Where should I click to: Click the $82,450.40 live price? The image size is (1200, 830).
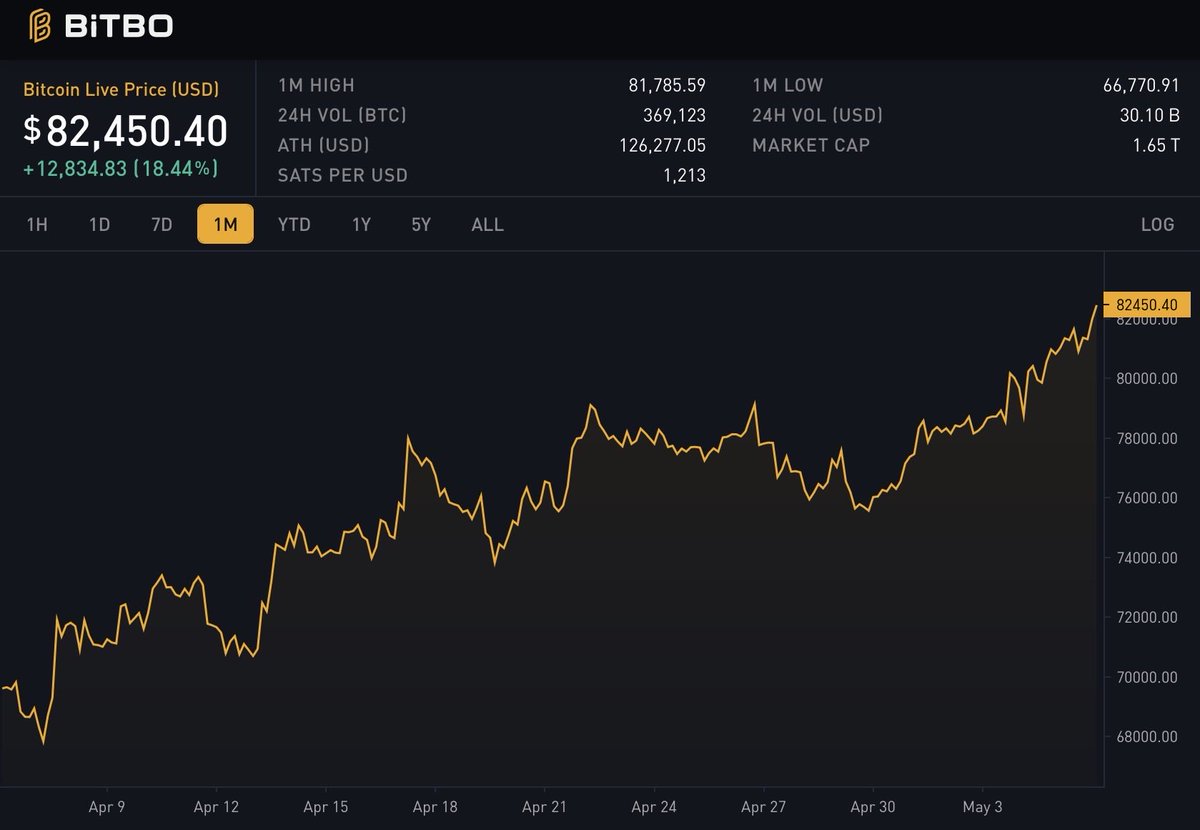[x=126, y=131]
